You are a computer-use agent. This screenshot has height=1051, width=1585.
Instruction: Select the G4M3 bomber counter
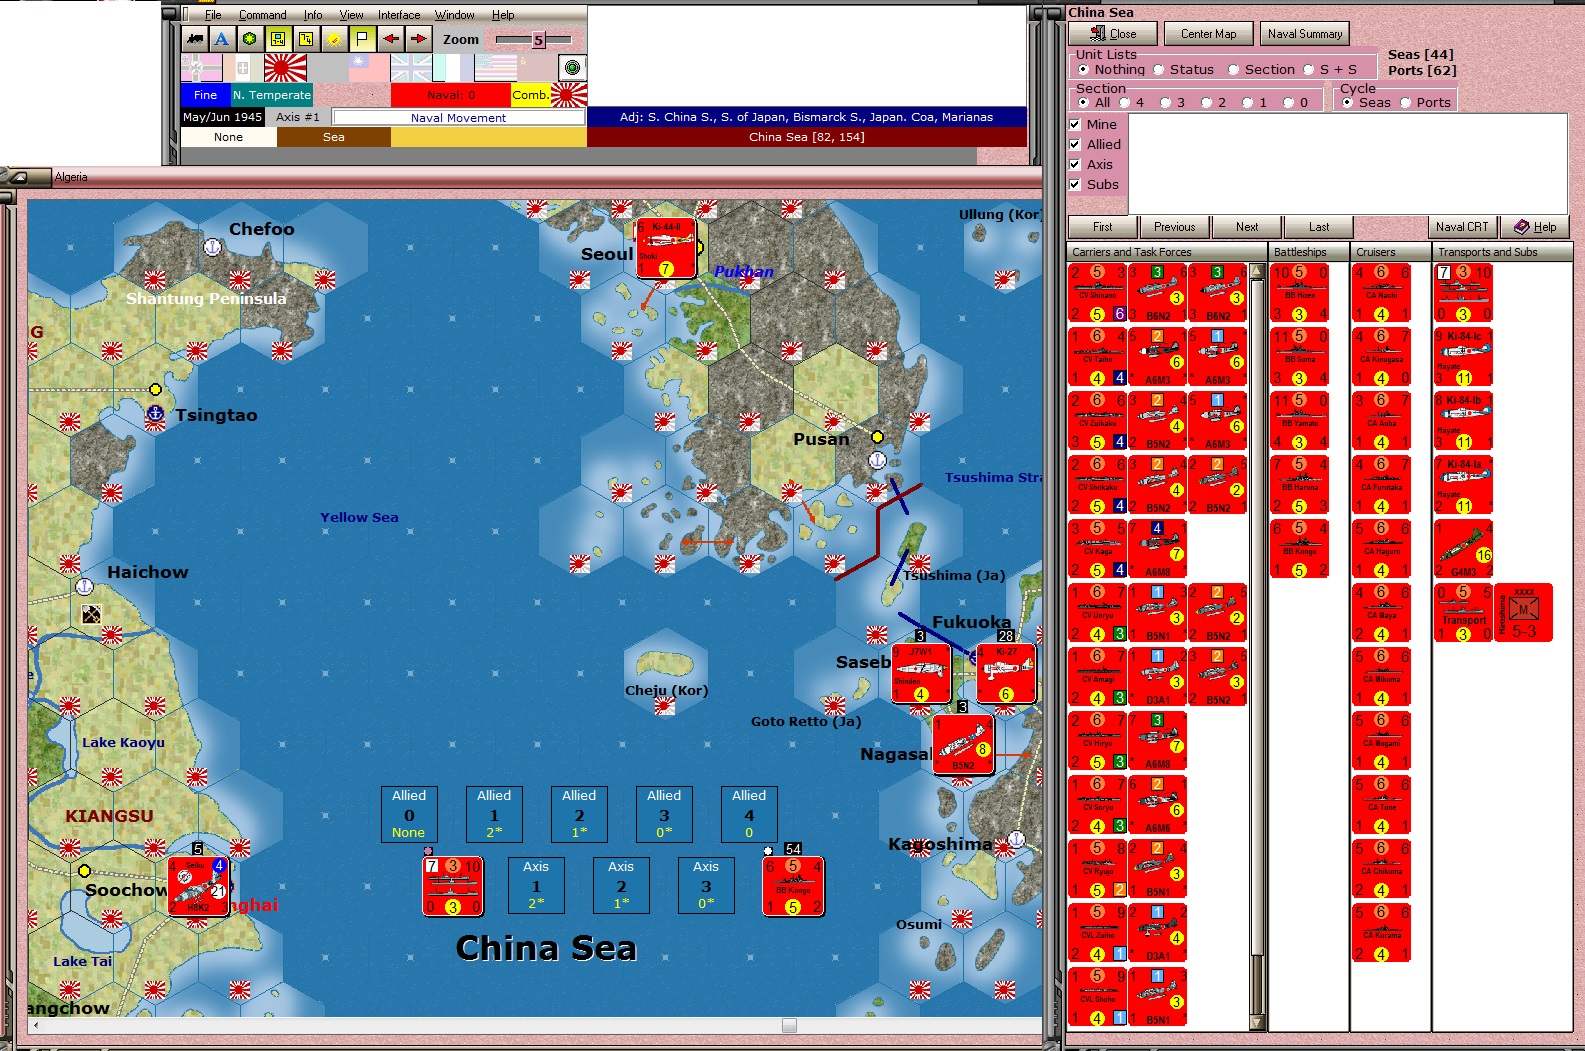click(x=1464, y=550)
